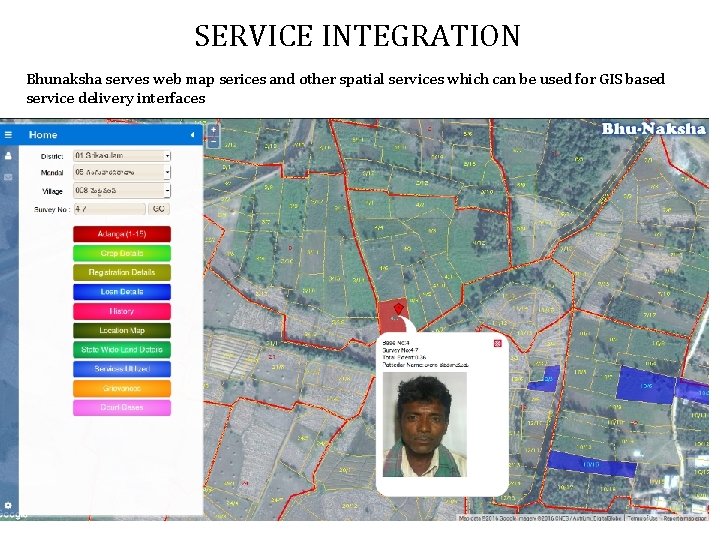Close the survey info popup
The image size is (720, 540).
[497, 343]
